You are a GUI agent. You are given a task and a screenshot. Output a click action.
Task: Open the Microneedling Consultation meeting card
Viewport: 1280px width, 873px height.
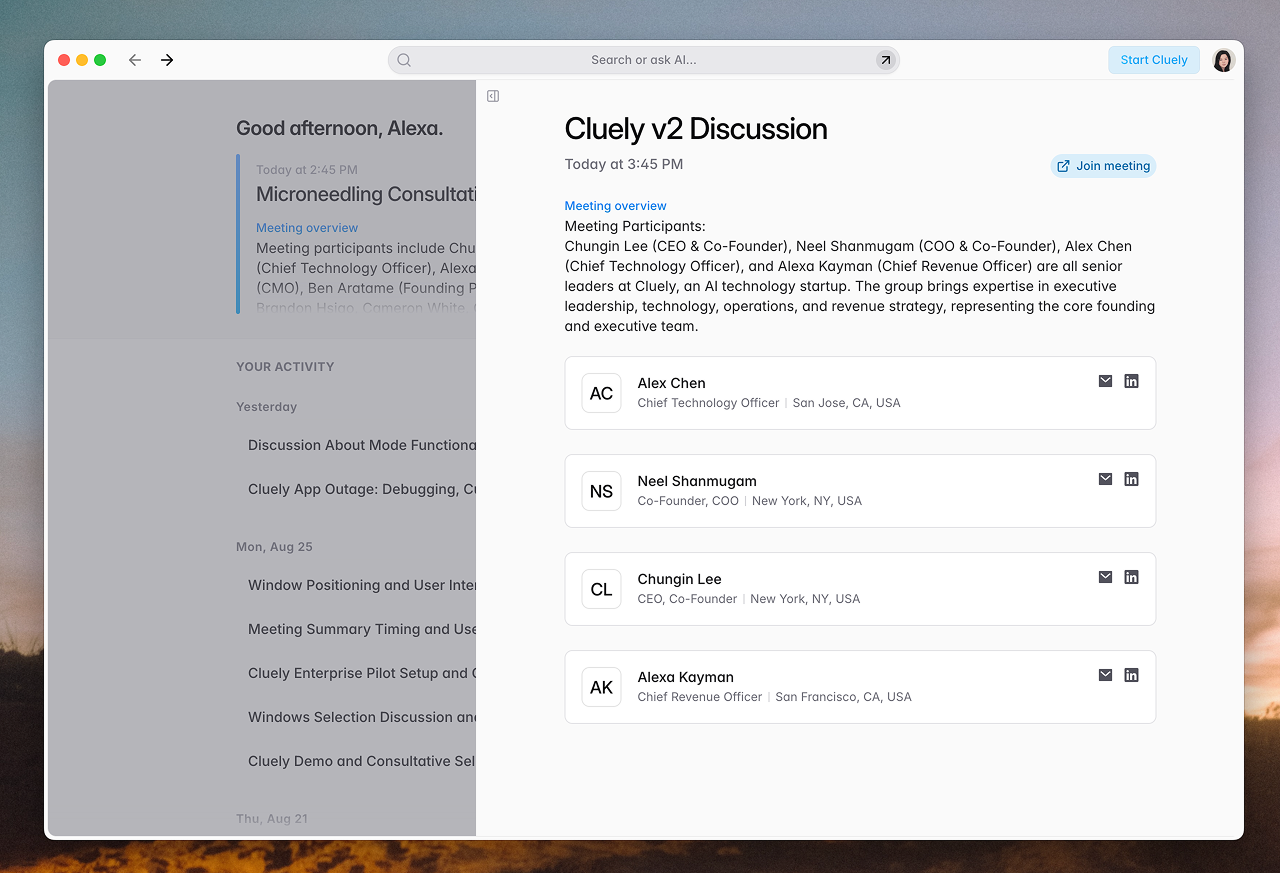(x=356, y=234)
